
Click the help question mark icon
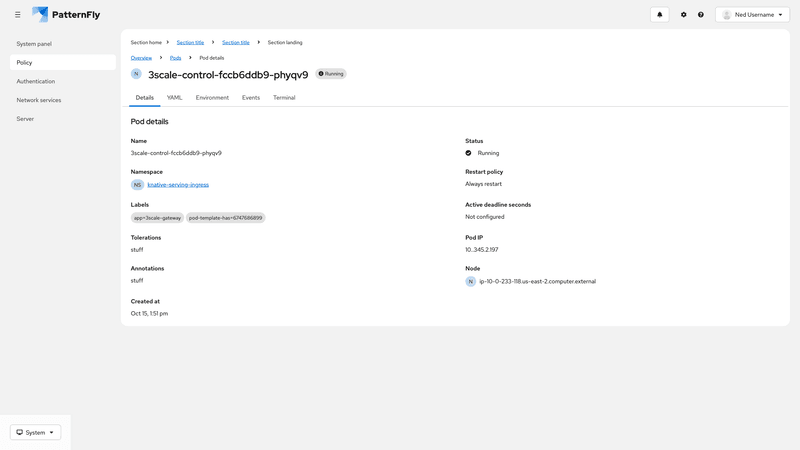pos(701,15)
